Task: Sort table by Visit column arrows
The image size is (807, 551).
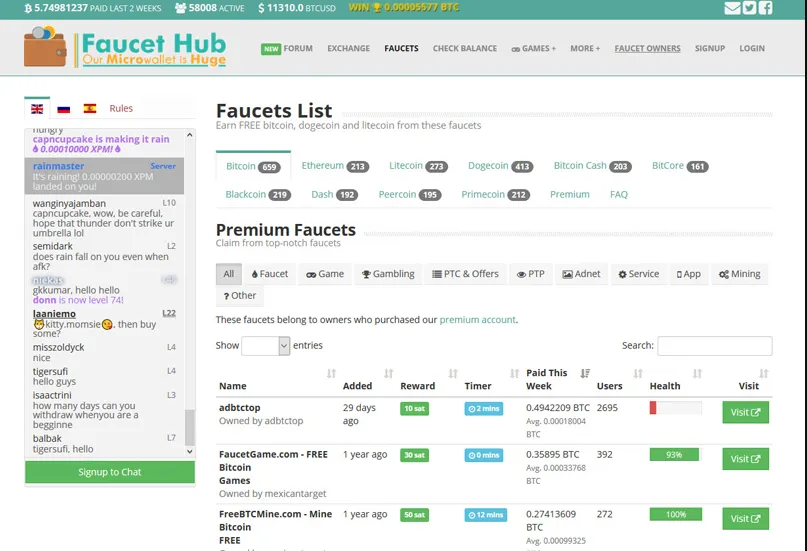Action: click(764, 374)
